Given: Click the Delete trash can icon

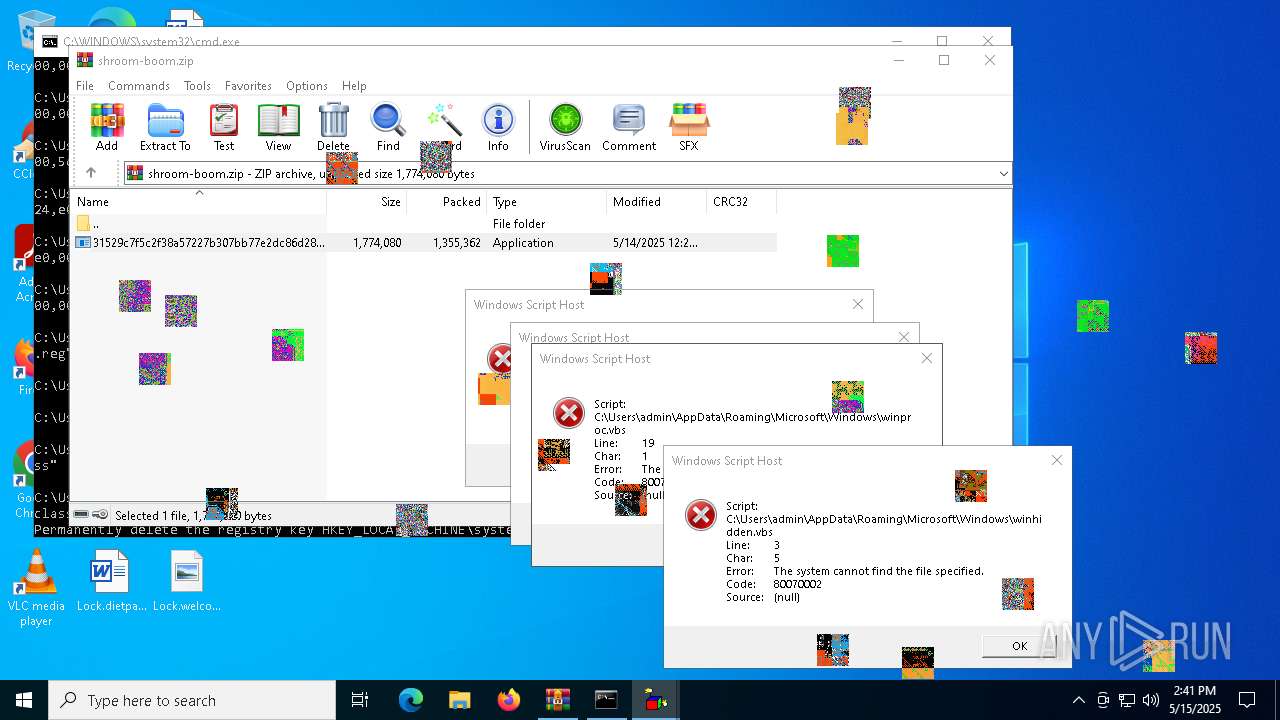Looking at the screenshot, I should pos(333,127).
